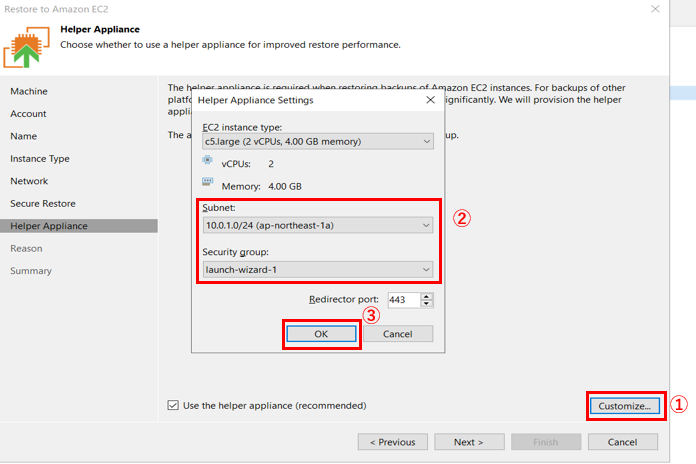
Task: Open the EC2 instance type dropdown
Action: coord(318,142)
